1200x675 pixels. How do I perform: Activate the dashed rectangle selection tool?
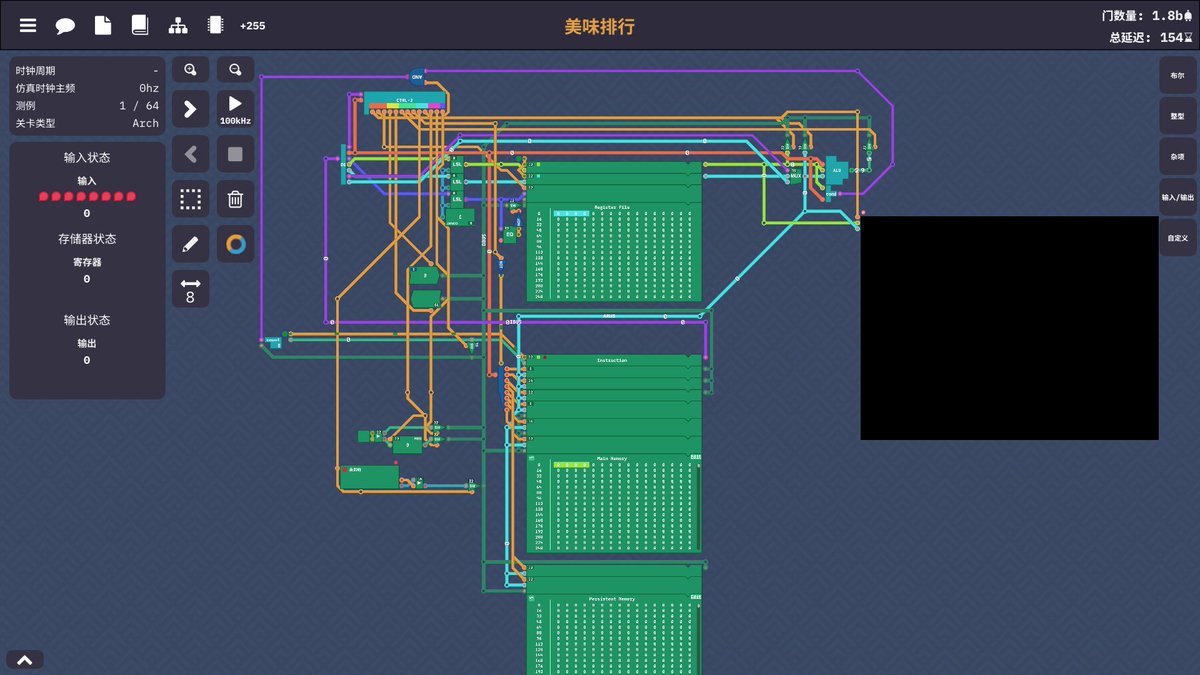point(190,199)
